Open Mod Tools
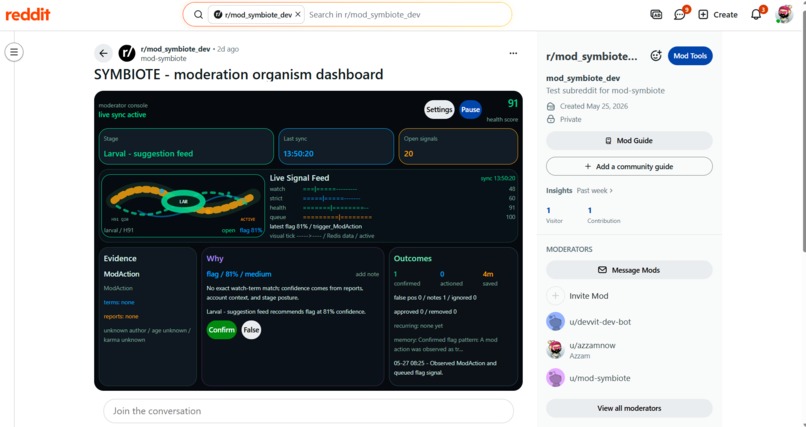The image size is (806, 427). [690, 56]
